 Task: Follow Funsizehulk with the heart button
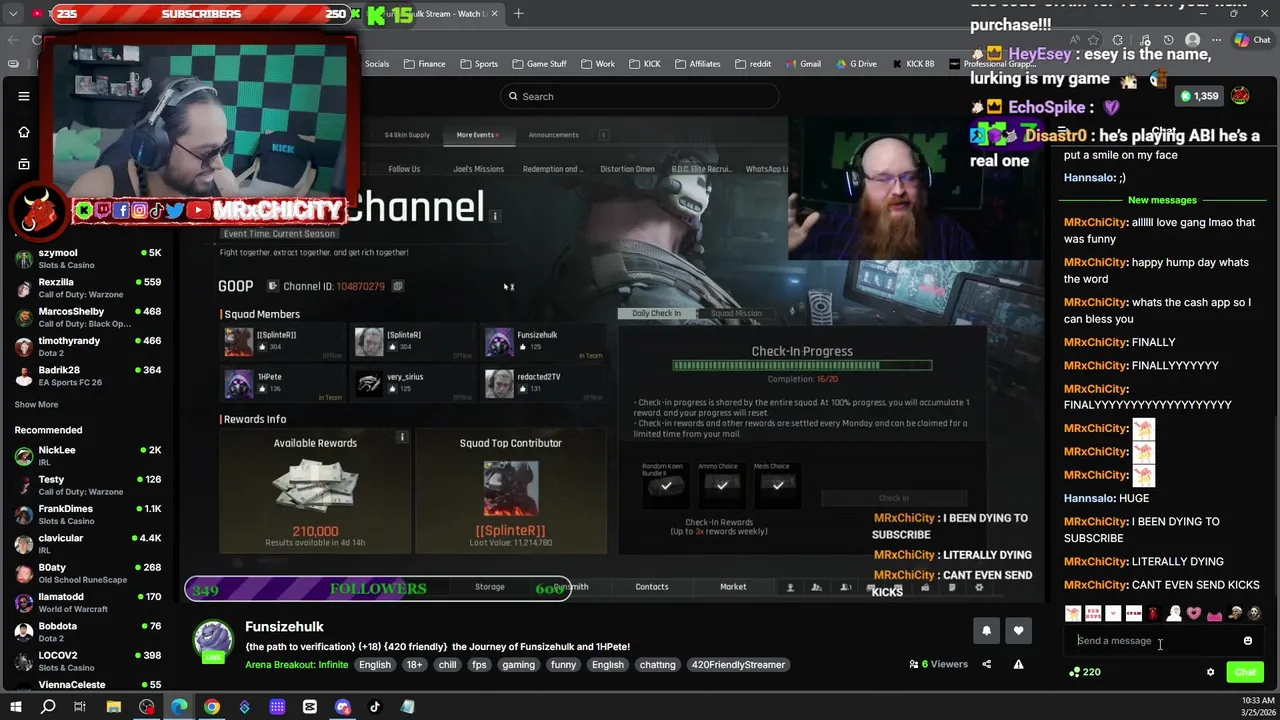[x=1018, y=630]
